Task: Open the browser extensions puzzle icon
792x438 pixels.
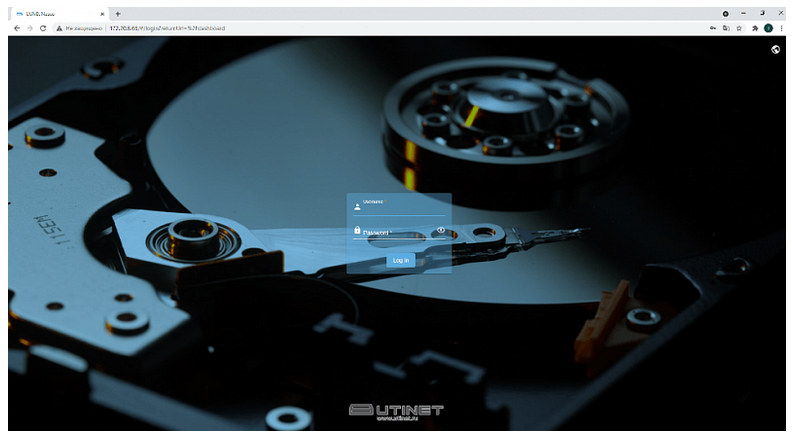Action: [754, 28]
